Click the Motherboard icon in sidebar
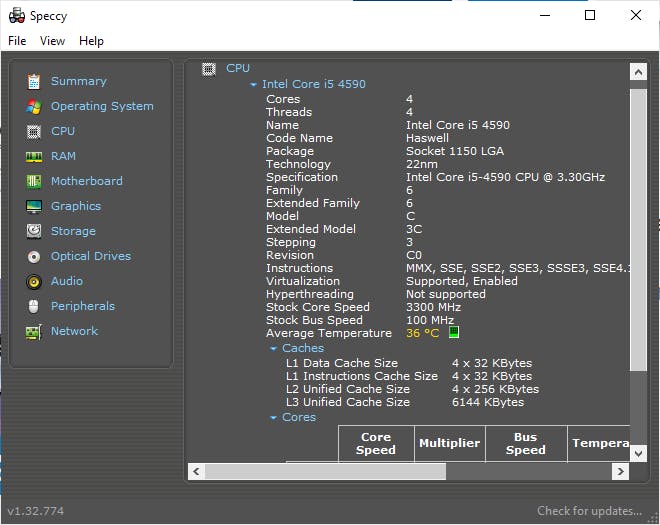 click(34, 182)
